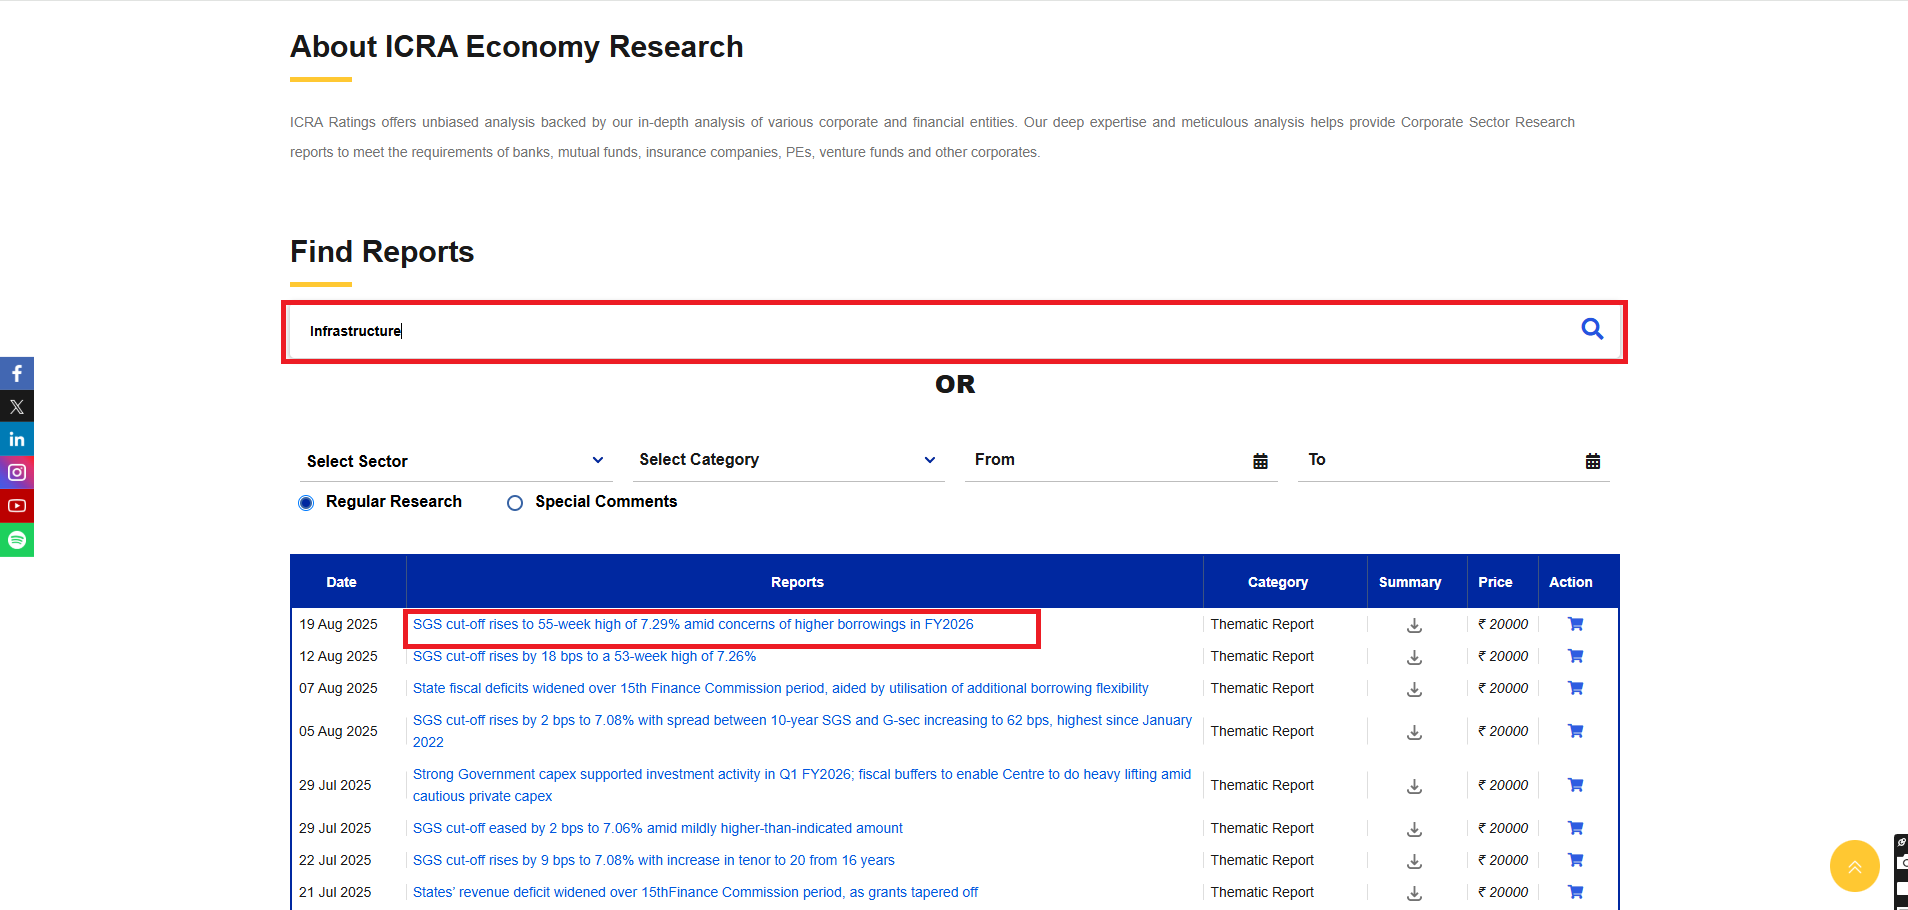Viewport: 1908px width, 910px height.
Task: Click the Date column header
Action: [341, 582]
